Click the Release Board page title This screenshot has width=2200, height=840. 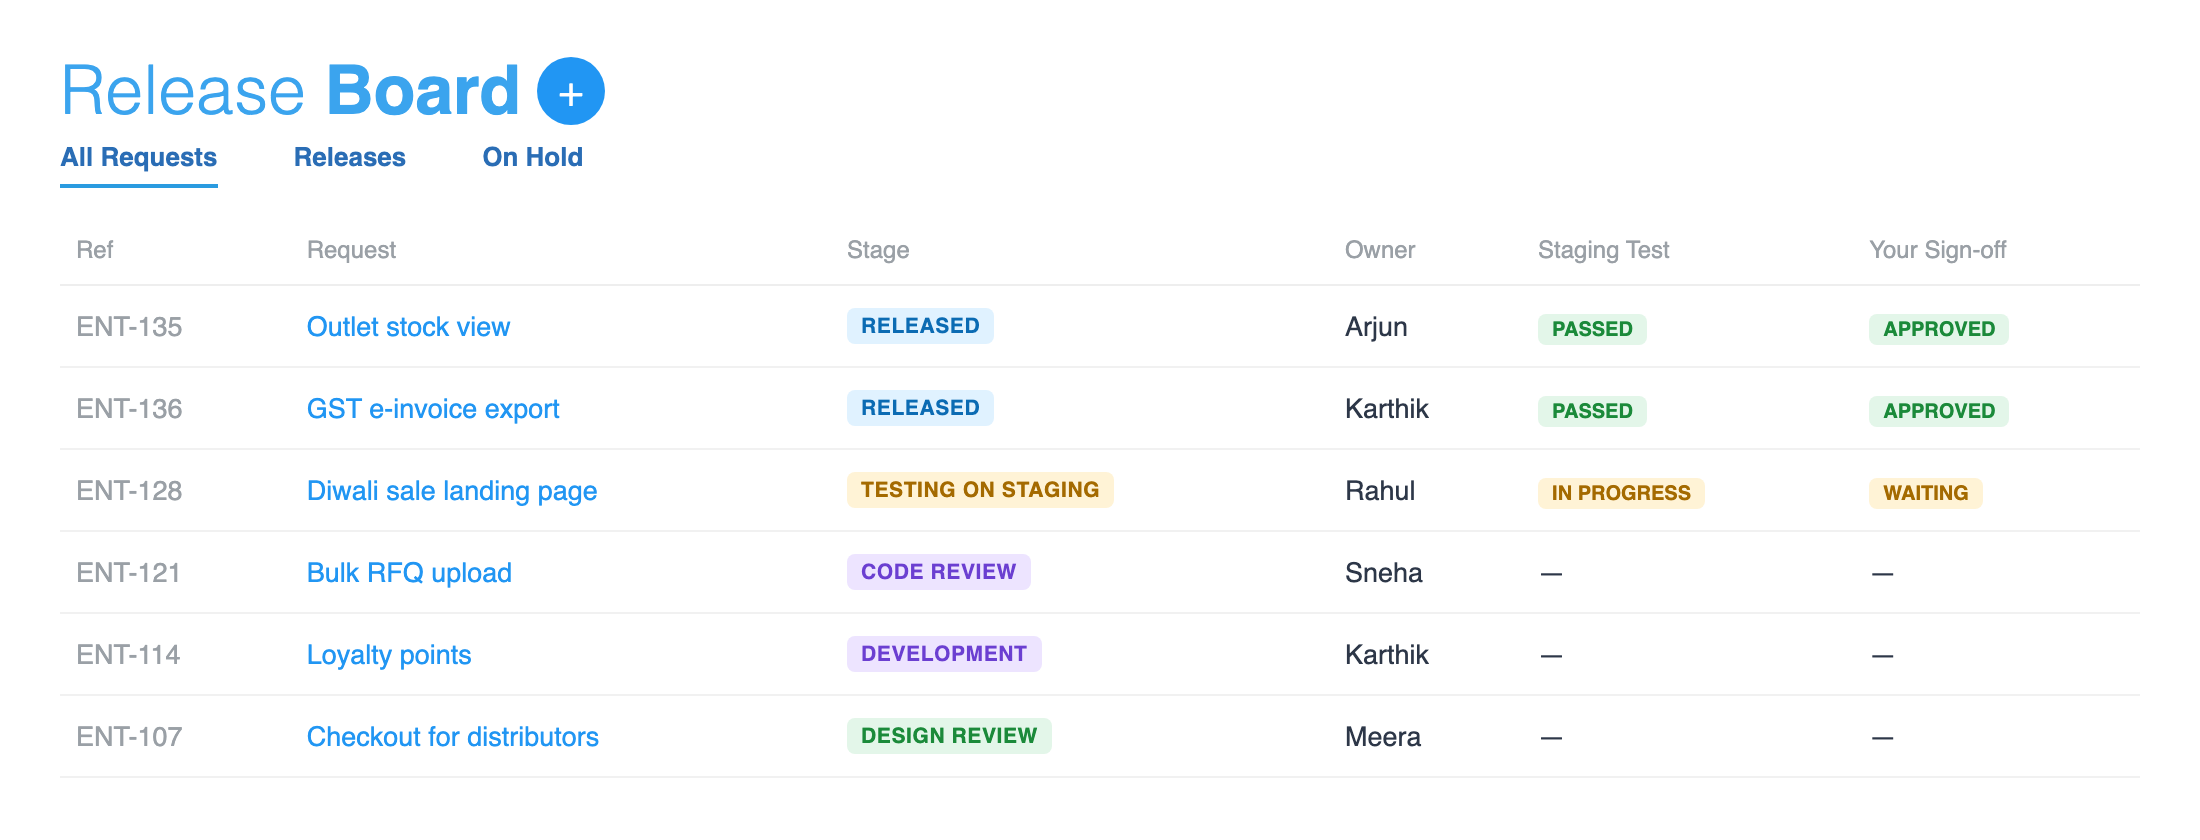(290, 91)
